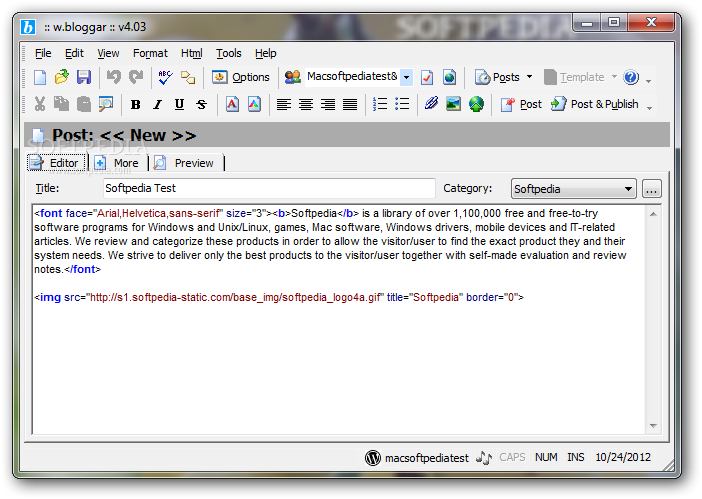Screen dimensions: 702x499
Task: Insert image picture icon
Action: [x=454, y=104]
